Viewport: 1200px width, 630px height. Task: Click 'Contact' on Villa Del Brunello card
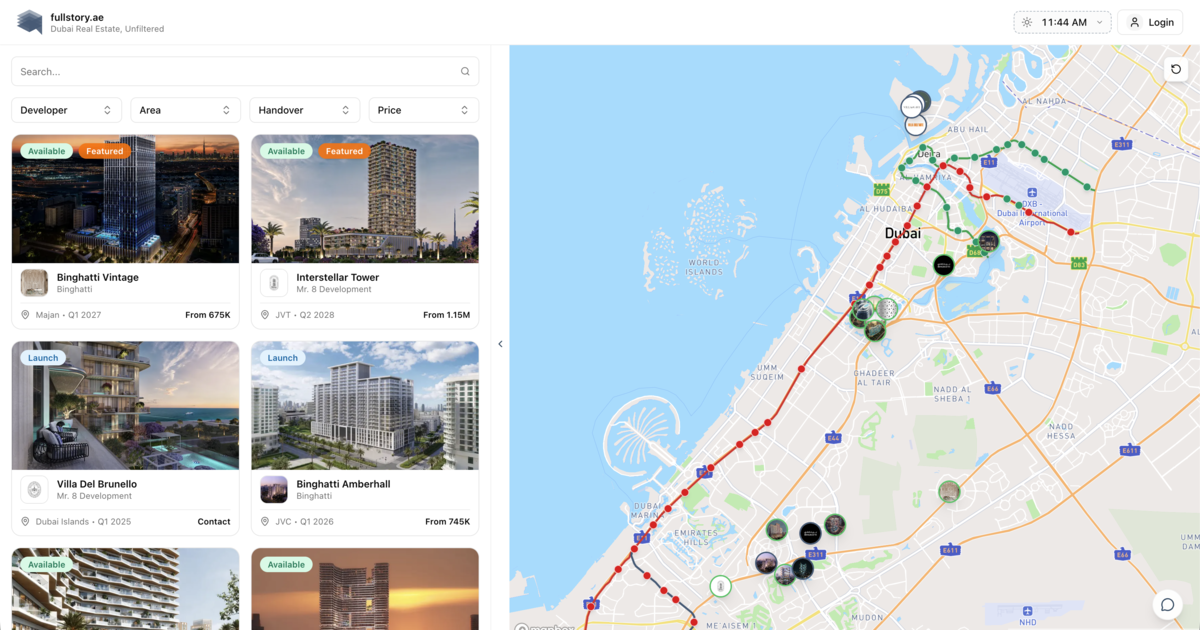(x=214, y=522)
